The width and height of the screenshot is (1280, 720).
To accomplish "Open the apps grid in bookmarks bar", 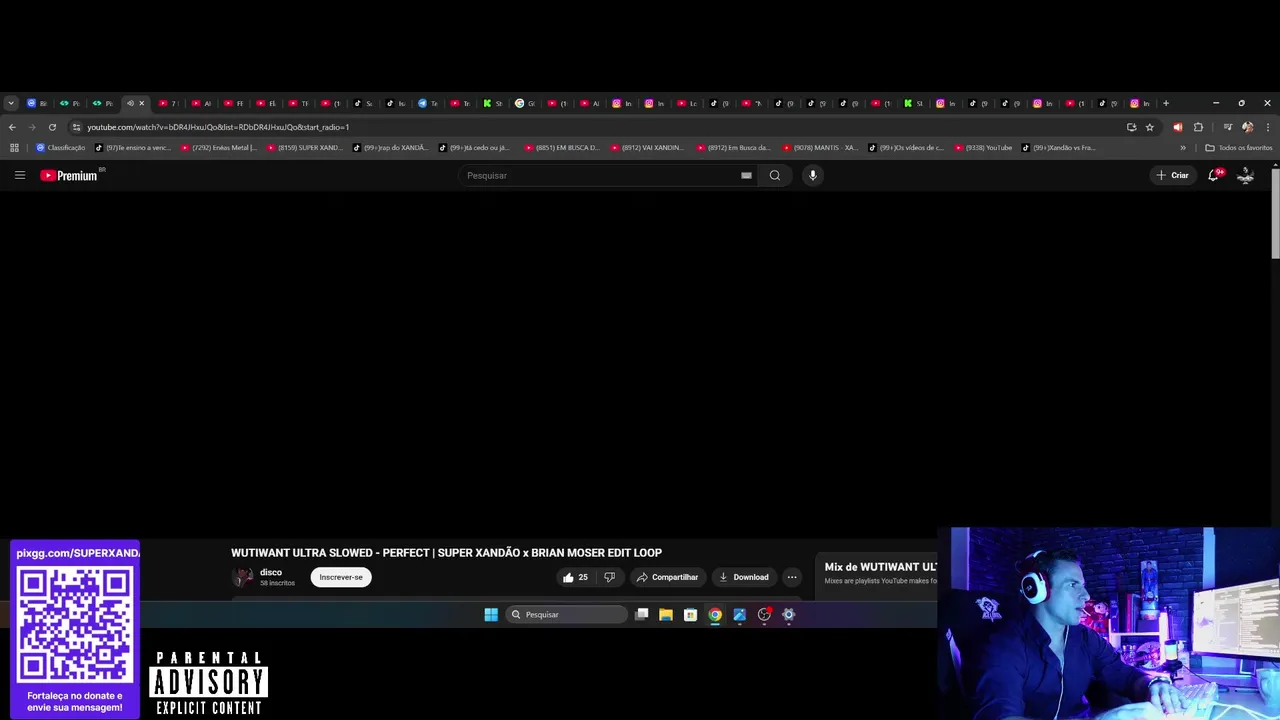I will pos(14,148).
